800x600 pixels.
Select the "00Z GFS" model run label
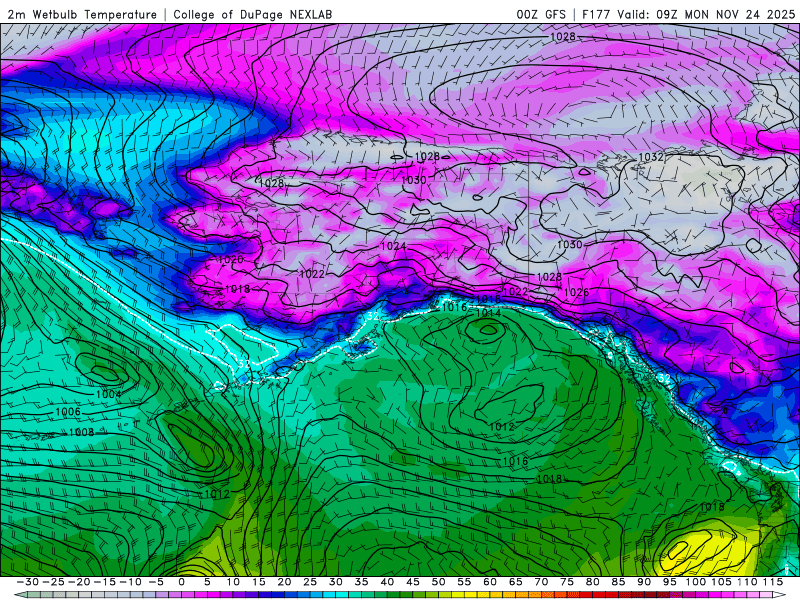(541, 15)
